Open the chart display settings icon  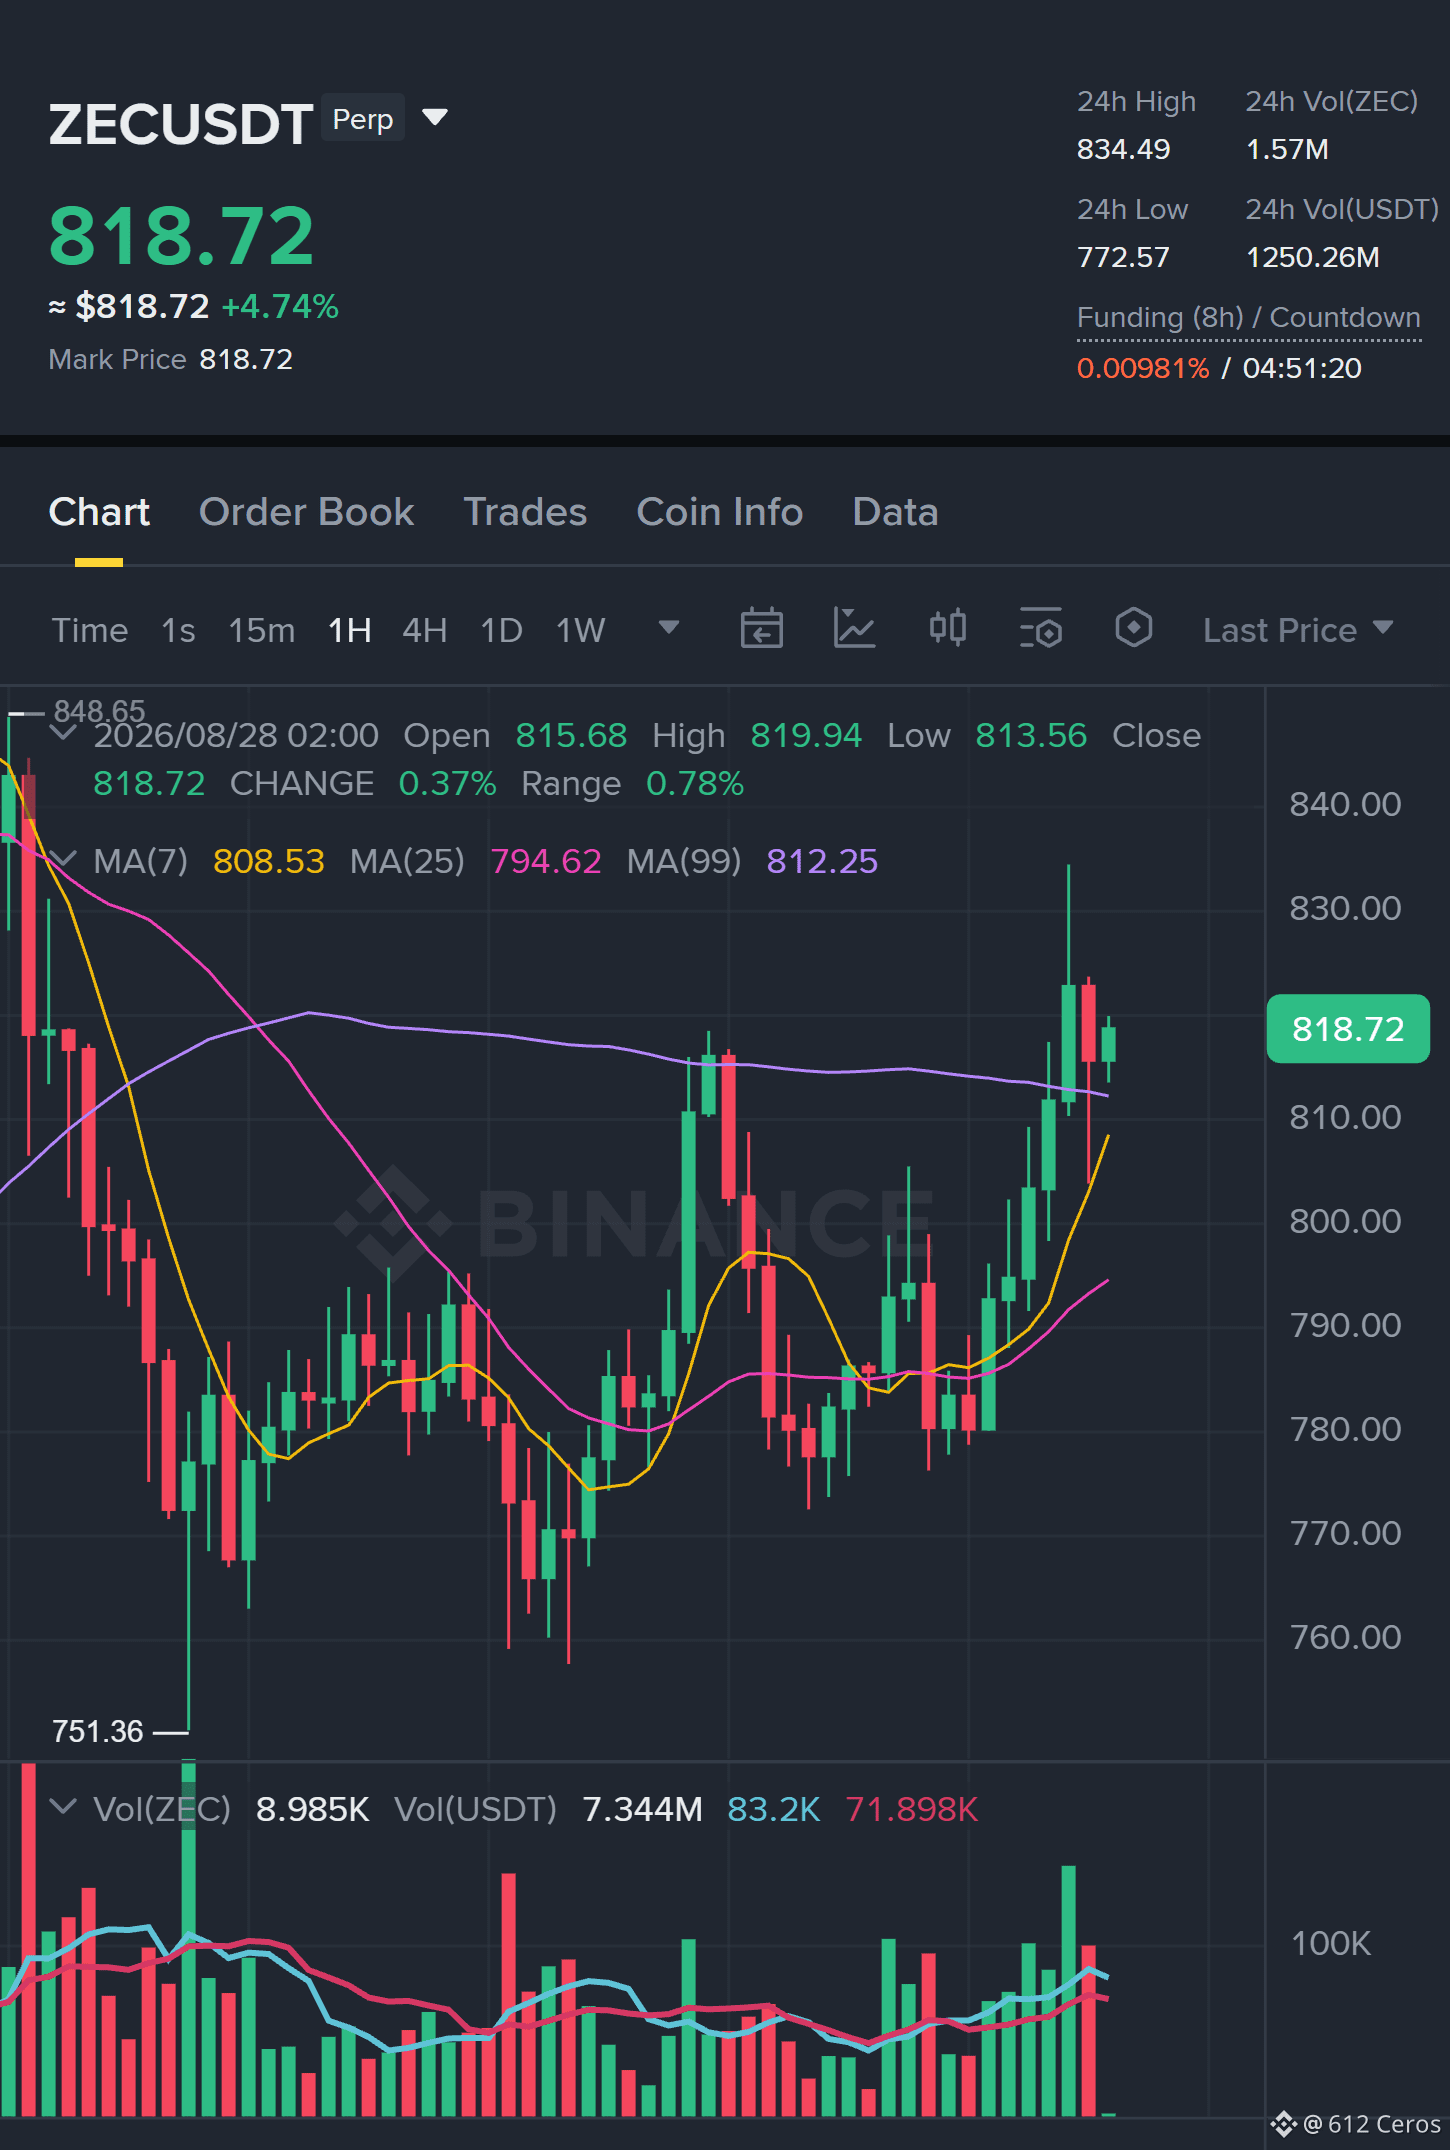pos(1041,628)
